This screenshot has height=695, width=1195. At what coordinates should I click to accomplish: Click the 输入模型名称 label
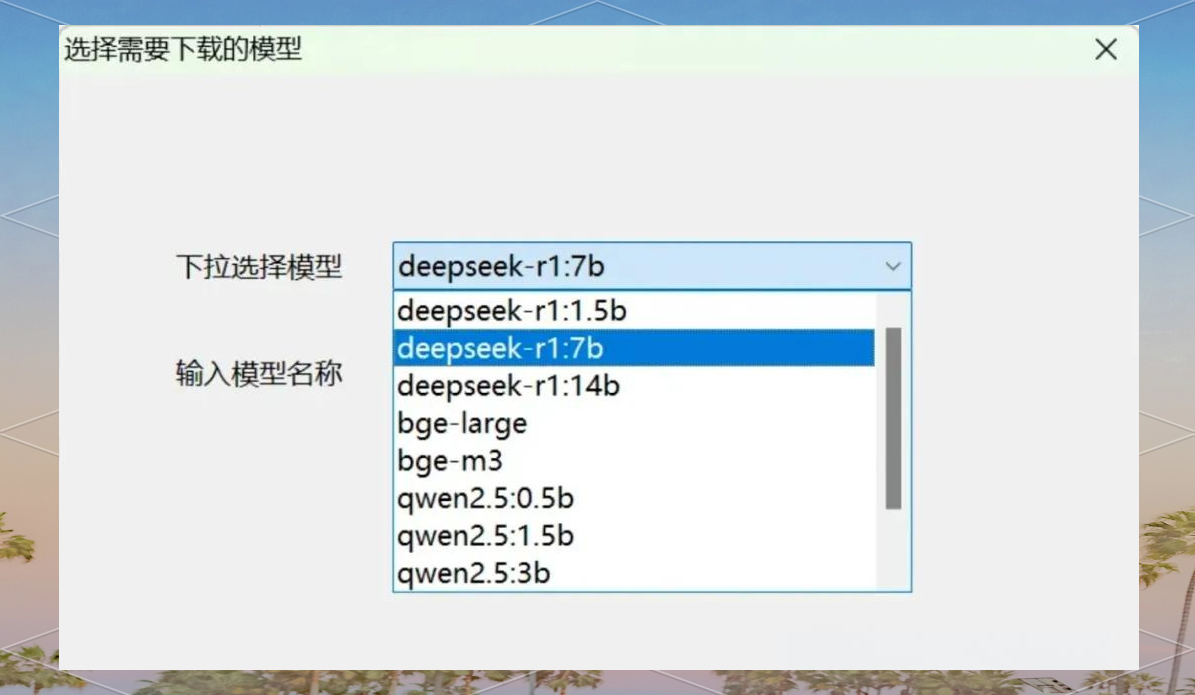coord(259,373)
